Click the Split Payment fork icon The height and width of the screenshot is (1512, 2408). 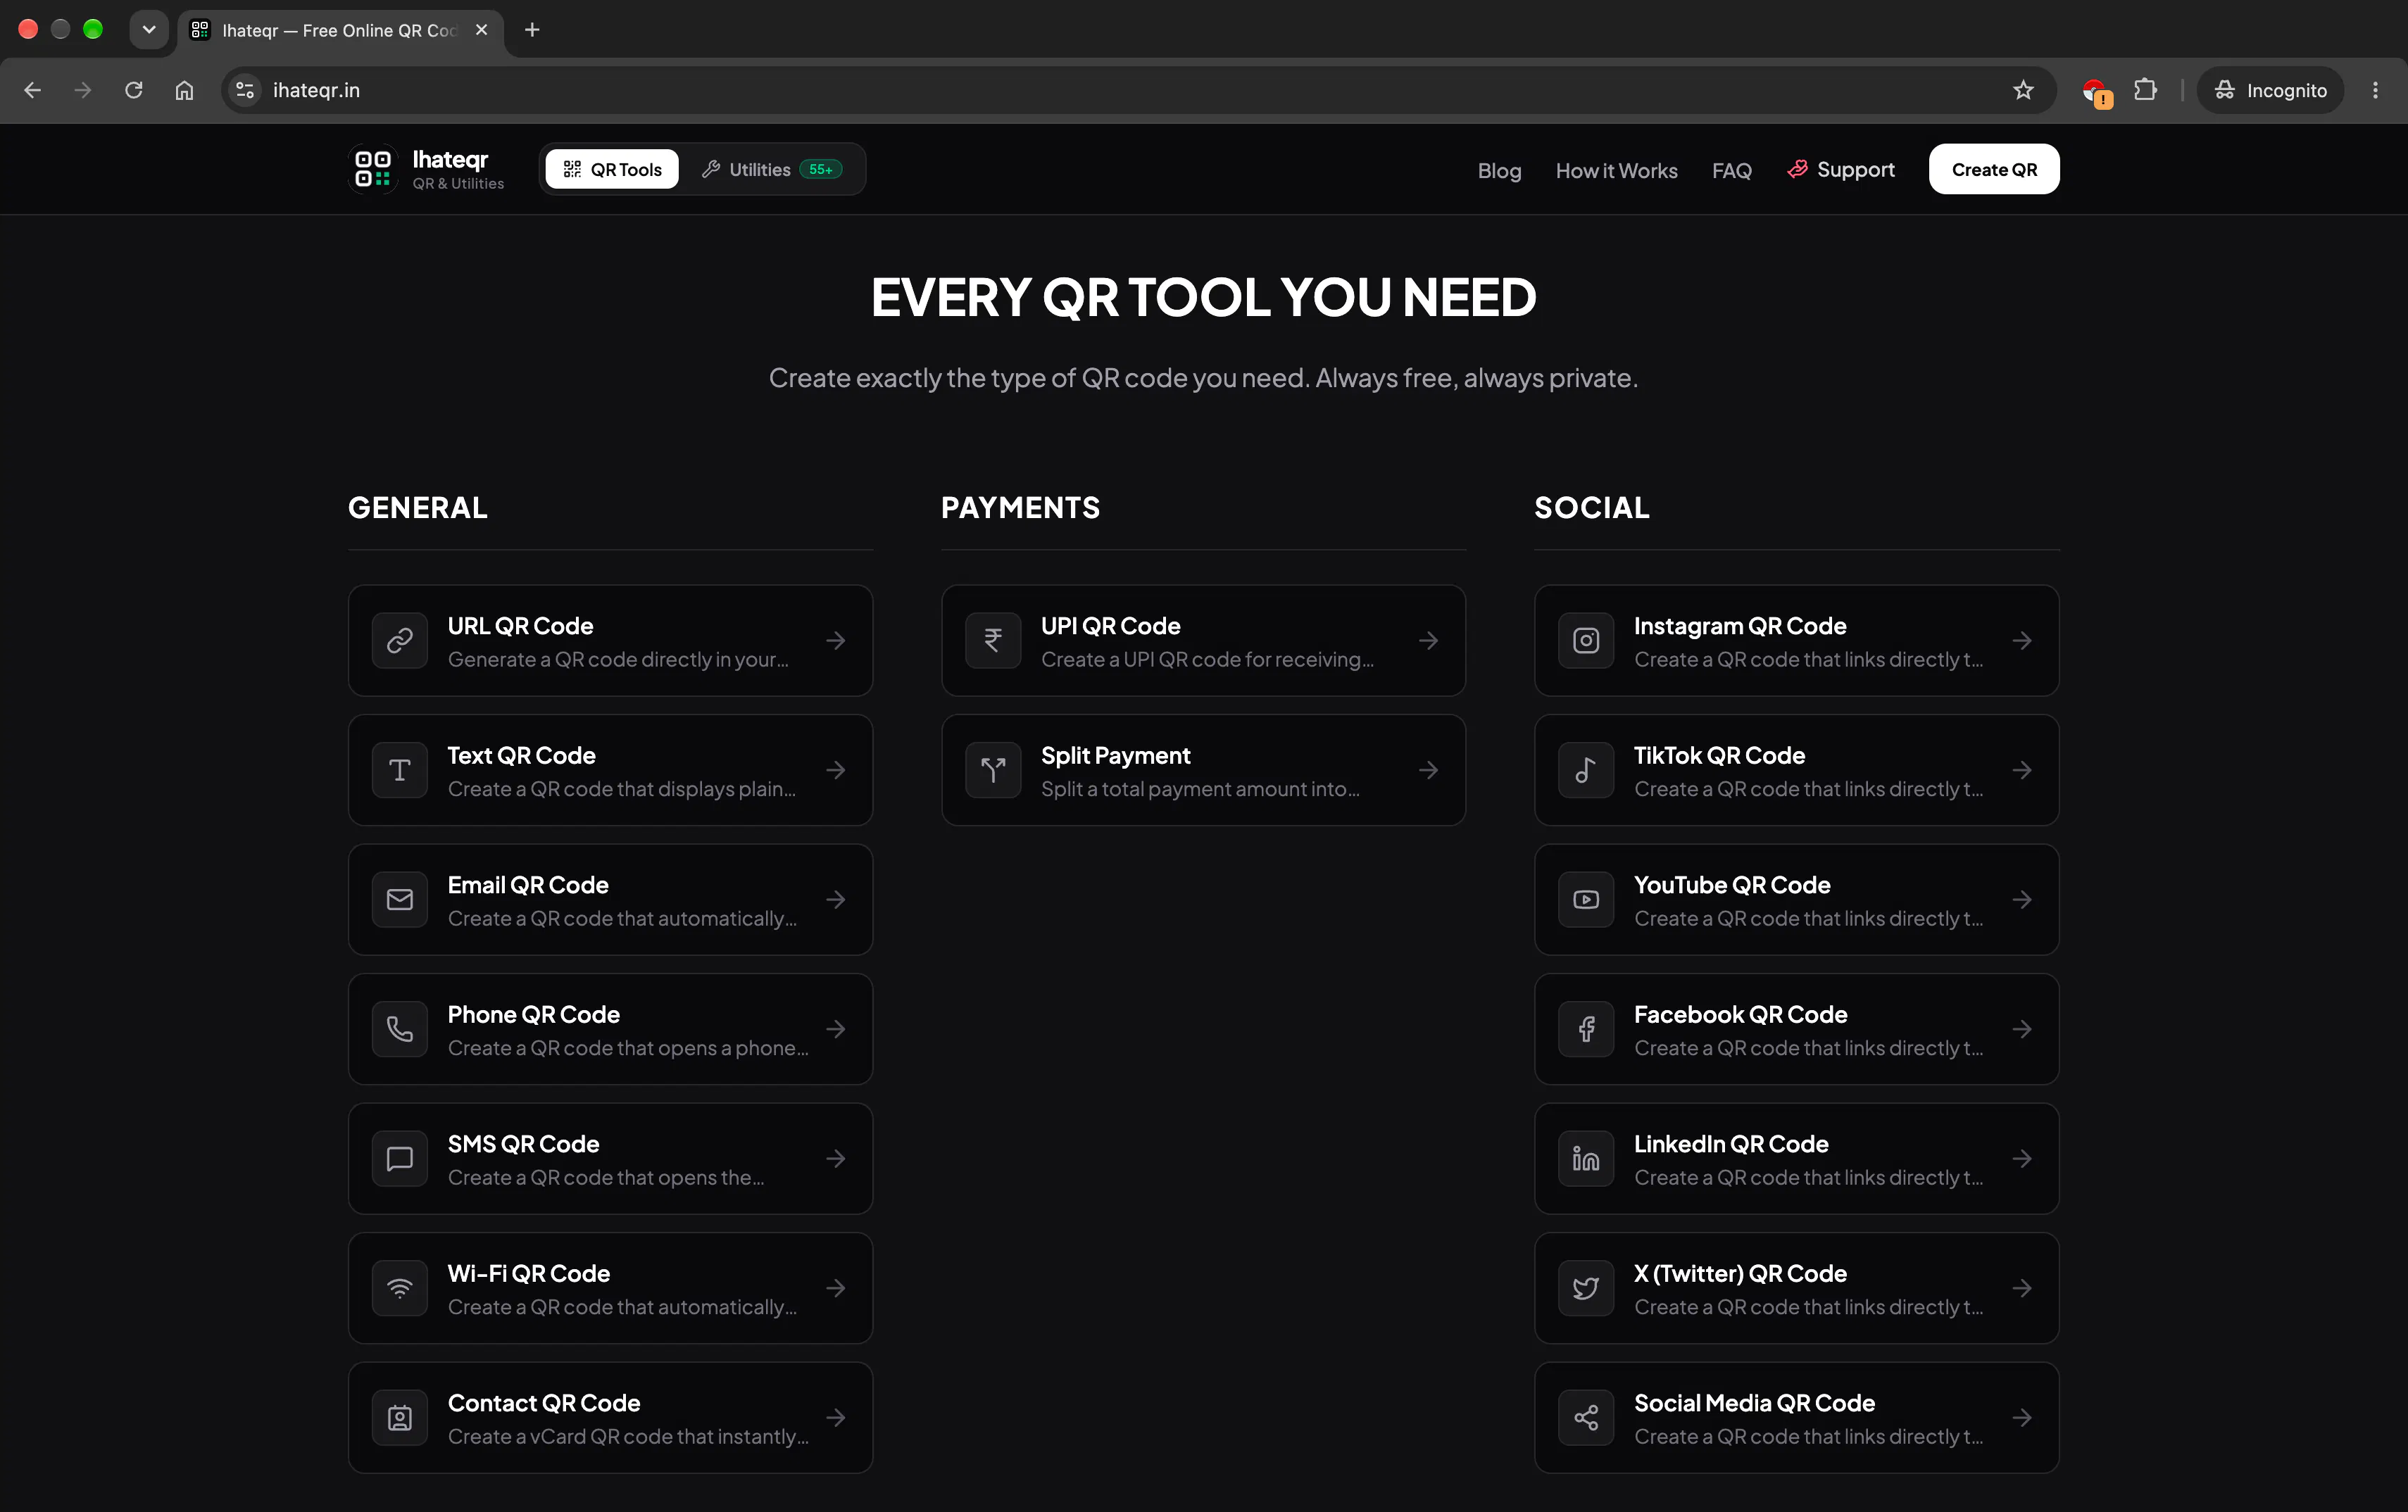click(x=993, y=770)
